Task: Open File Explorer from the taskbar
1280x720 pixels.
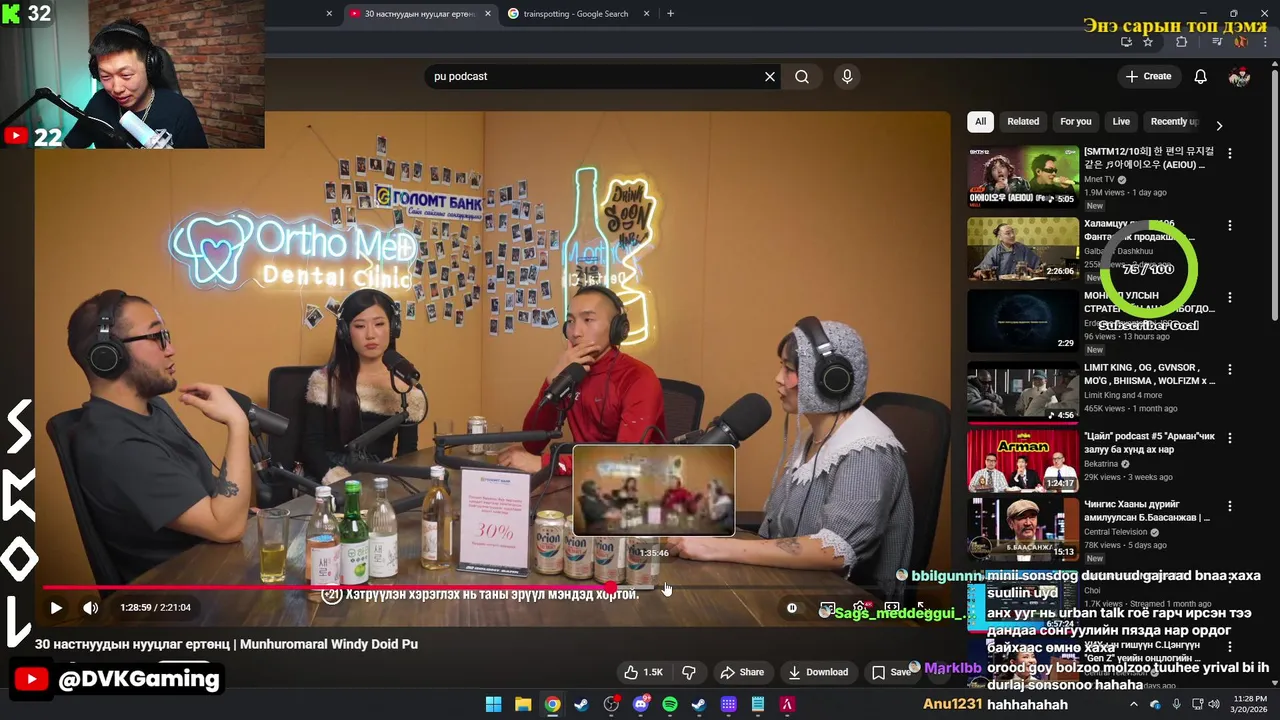Action: coord(523,705)
